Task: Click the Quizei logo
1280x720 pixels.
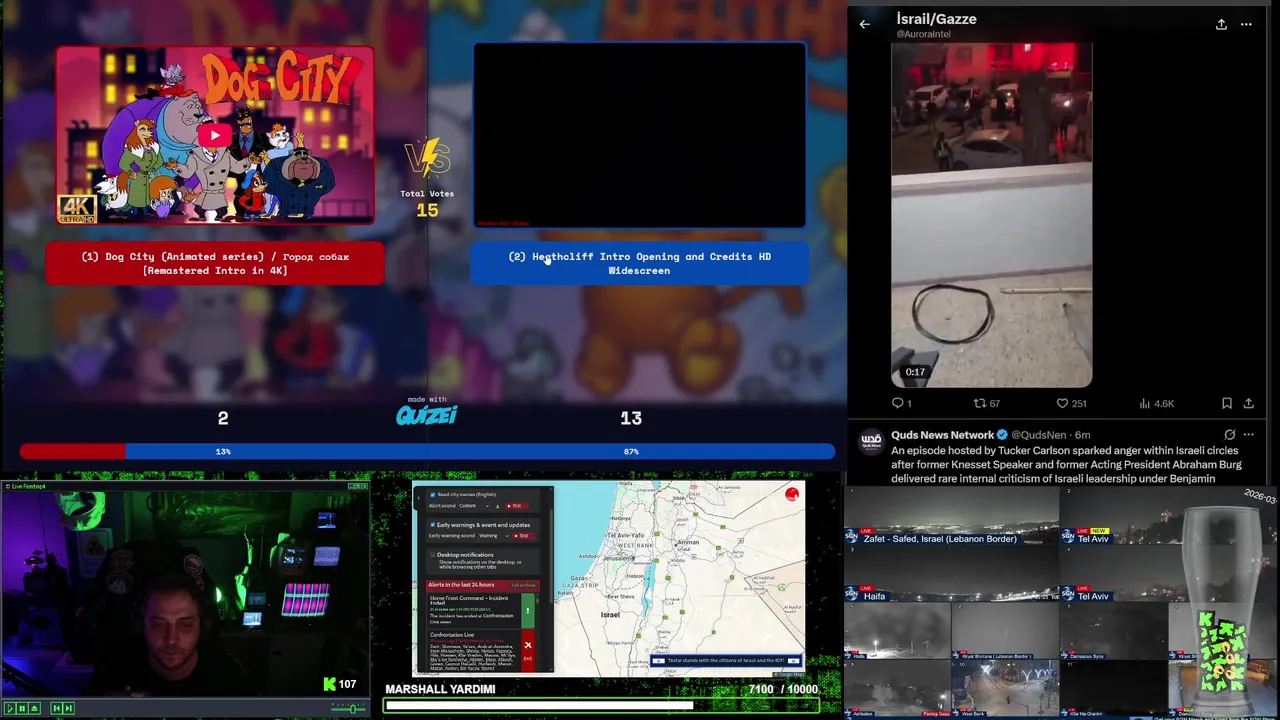Action: click(x=427, y=415)
